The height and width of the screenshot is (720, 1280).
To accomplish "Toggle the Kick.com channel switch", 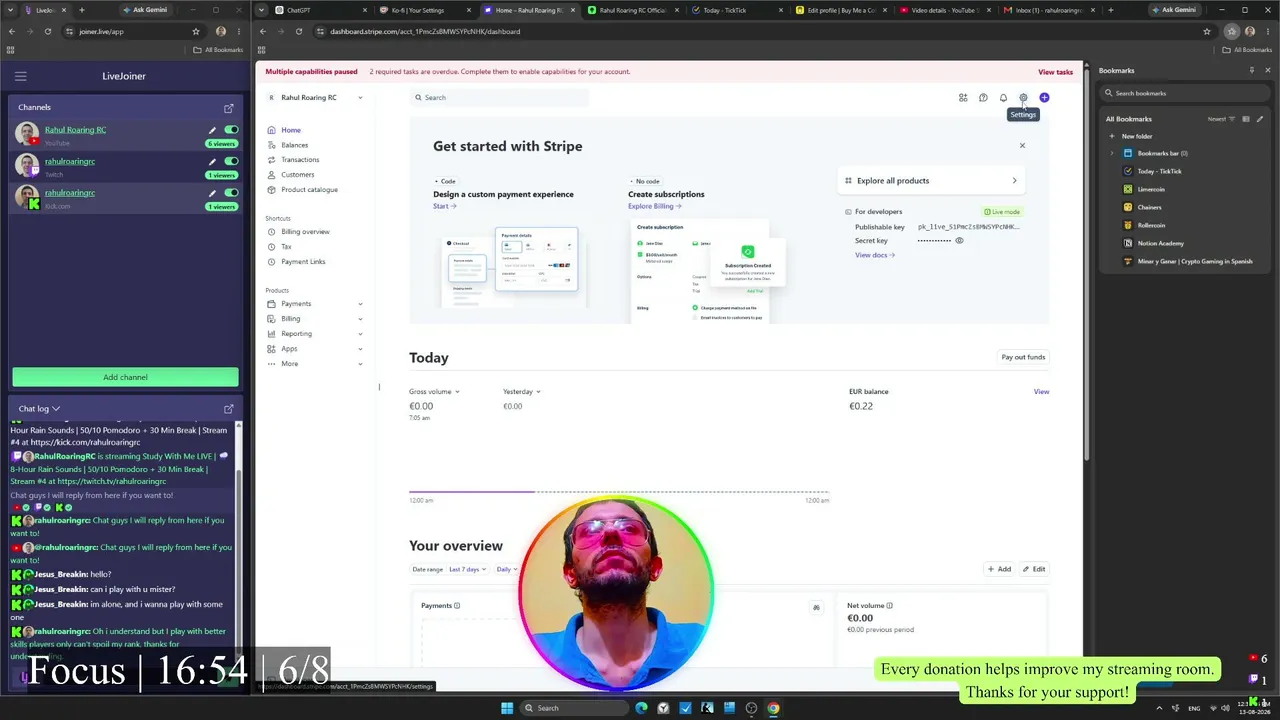I will (232, 193).
